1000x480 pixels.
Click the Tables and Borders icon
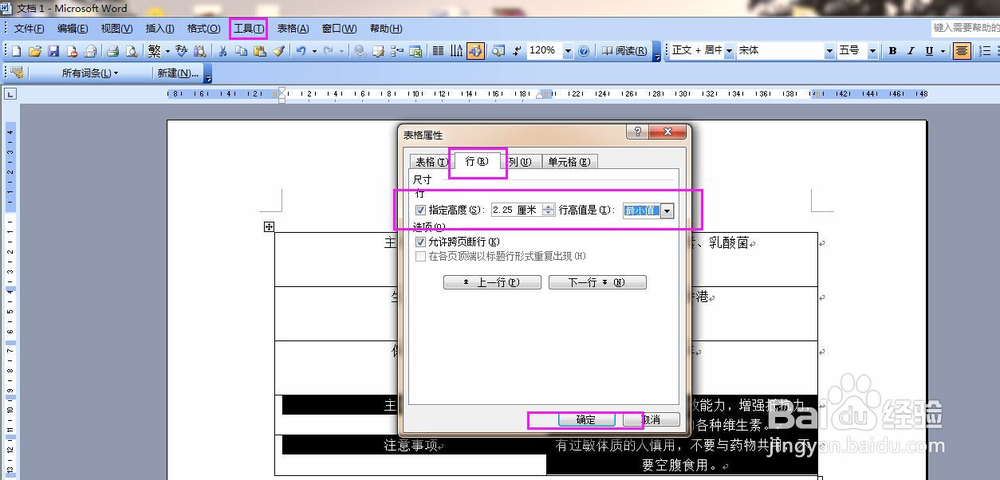tap(378, 51)
